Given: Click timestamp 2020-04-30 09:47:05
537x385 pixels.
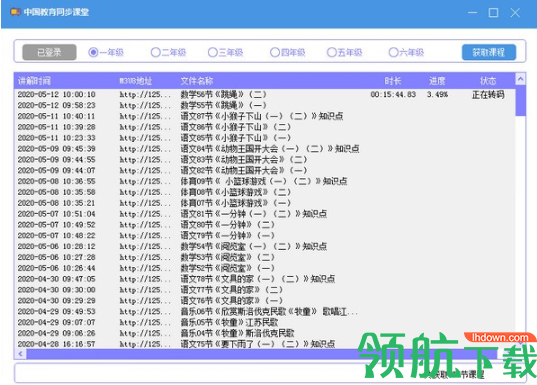Looking at the screenshot, I should point(57,279).
